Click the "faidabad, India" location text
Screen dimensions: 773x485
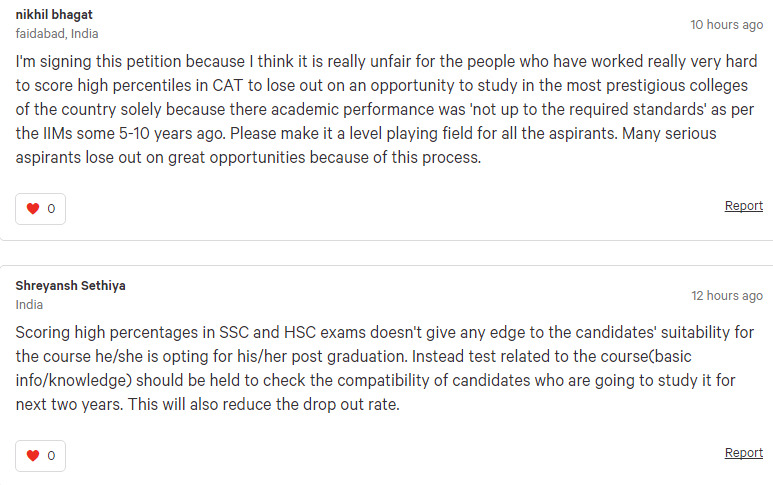click(57, 34)
